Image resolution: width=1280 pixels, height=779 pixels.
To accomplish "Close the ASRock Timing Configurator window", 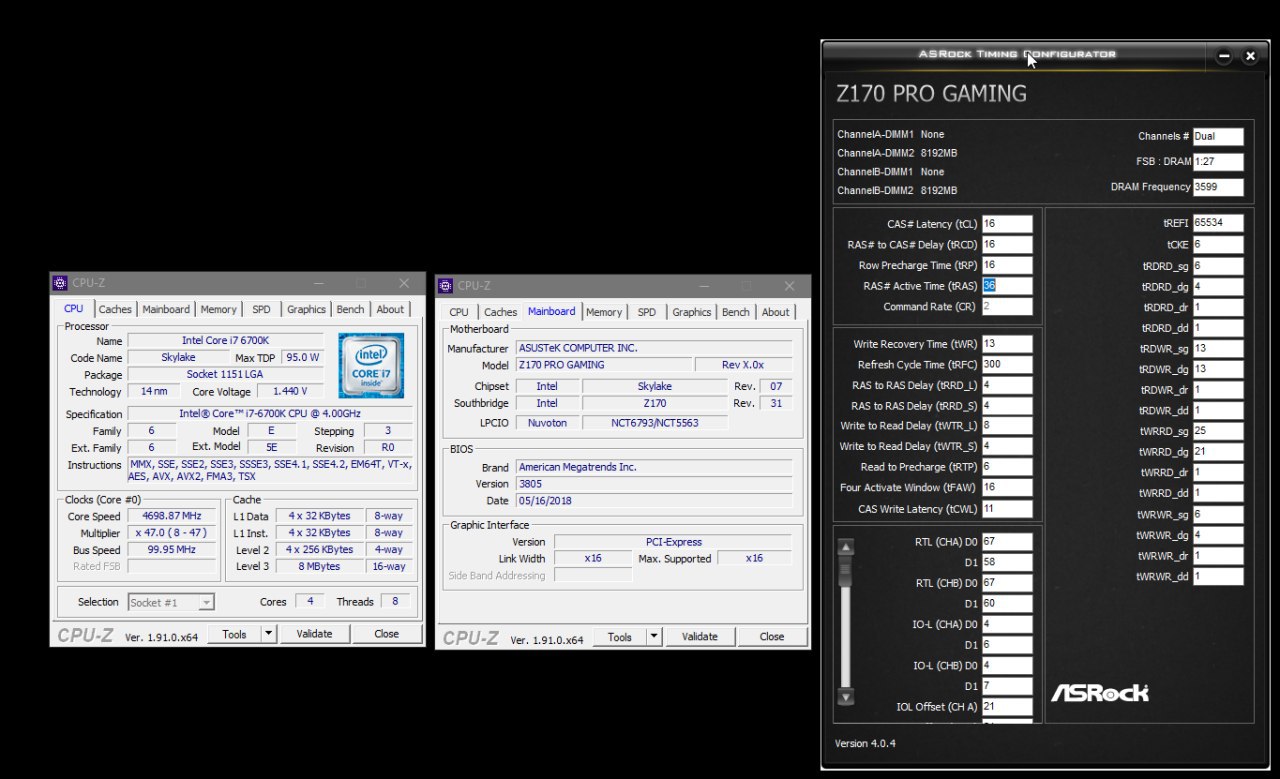I will [1250, 57].
